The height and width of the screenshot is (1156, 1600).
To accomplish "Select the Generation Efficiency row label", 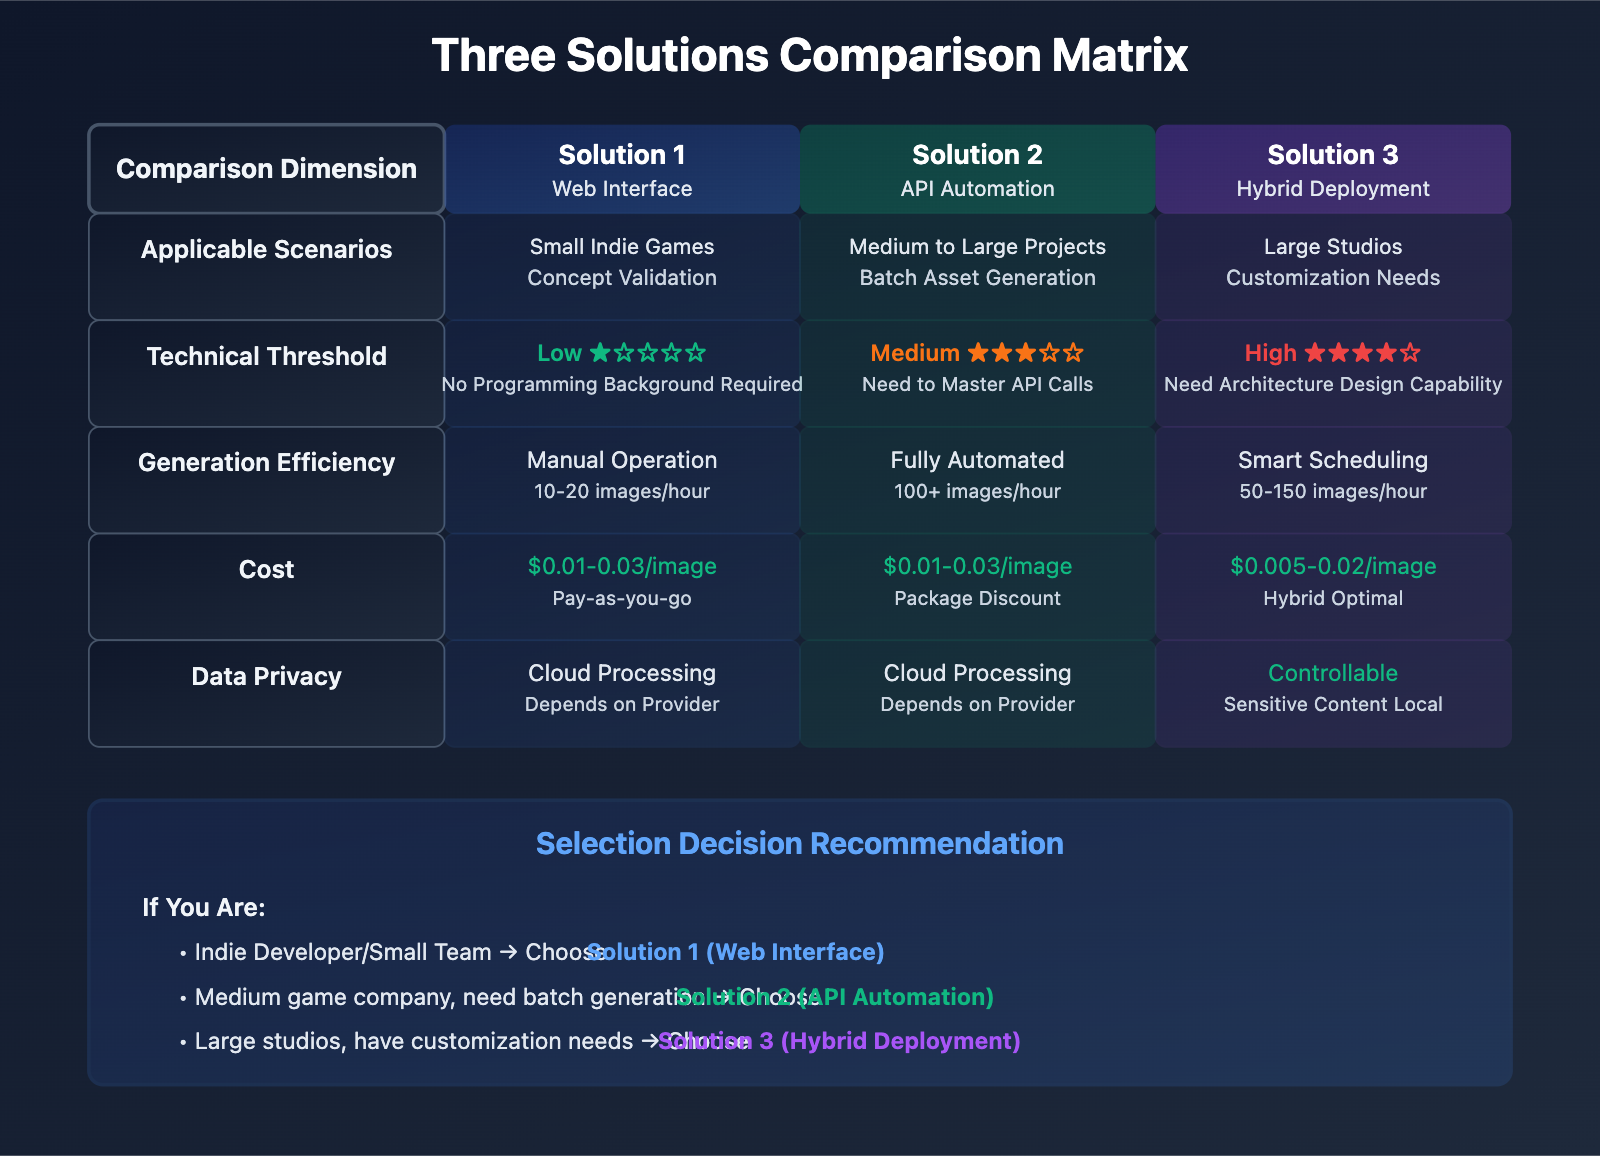I will click(266, 463).
